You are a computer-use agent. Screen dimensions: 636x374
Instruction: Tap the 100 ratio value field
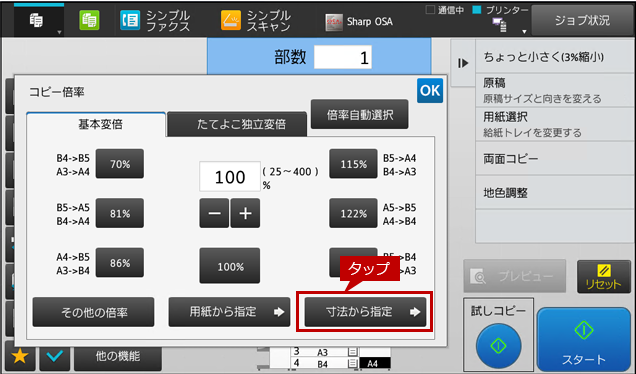[x=230, y=176]
